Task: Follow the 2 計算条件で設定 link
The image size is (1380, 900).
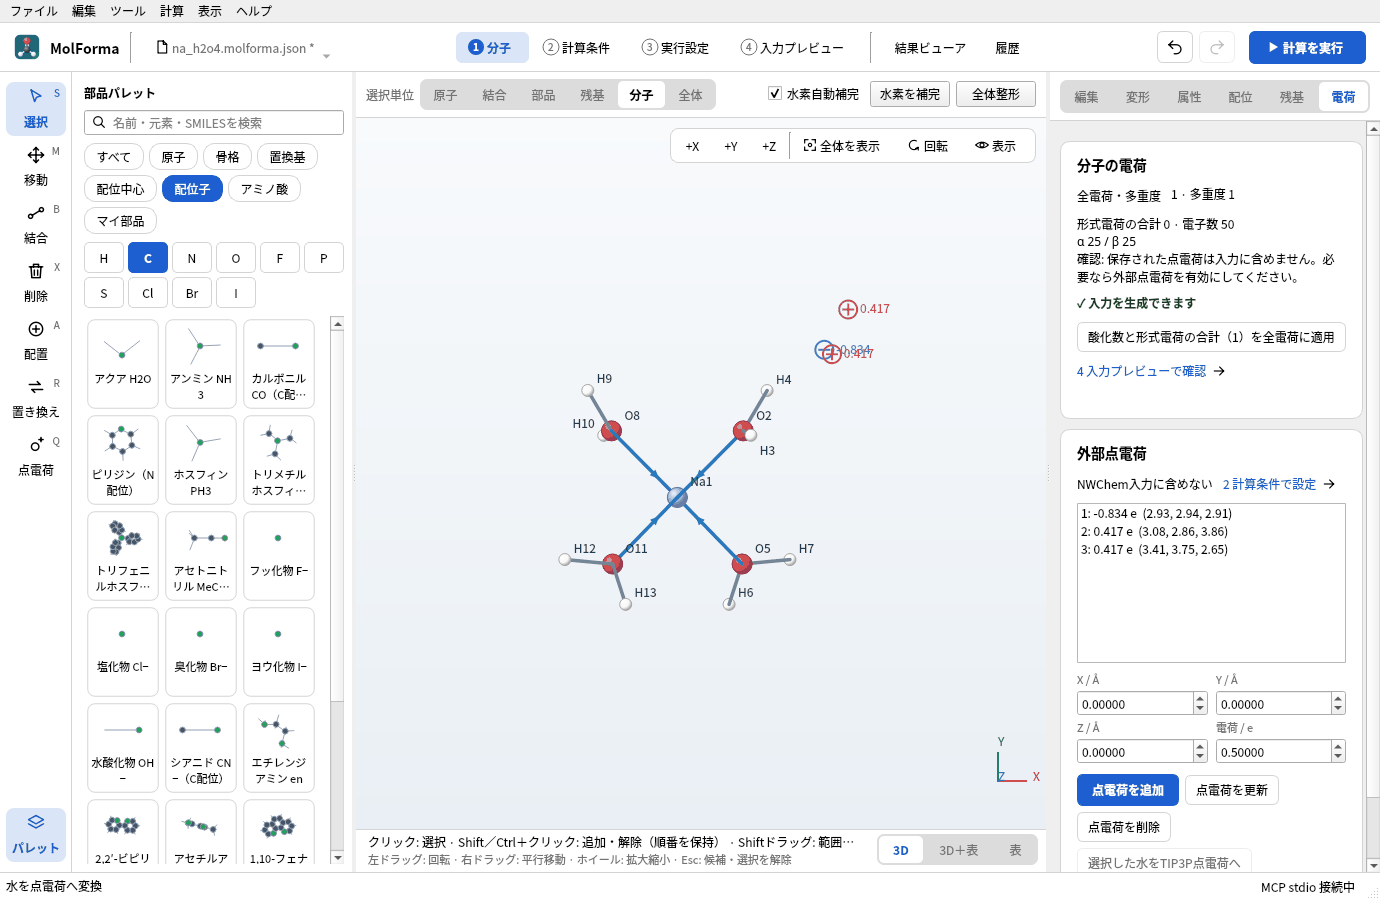Action: pyautogui.click(x=1278, y=484)
